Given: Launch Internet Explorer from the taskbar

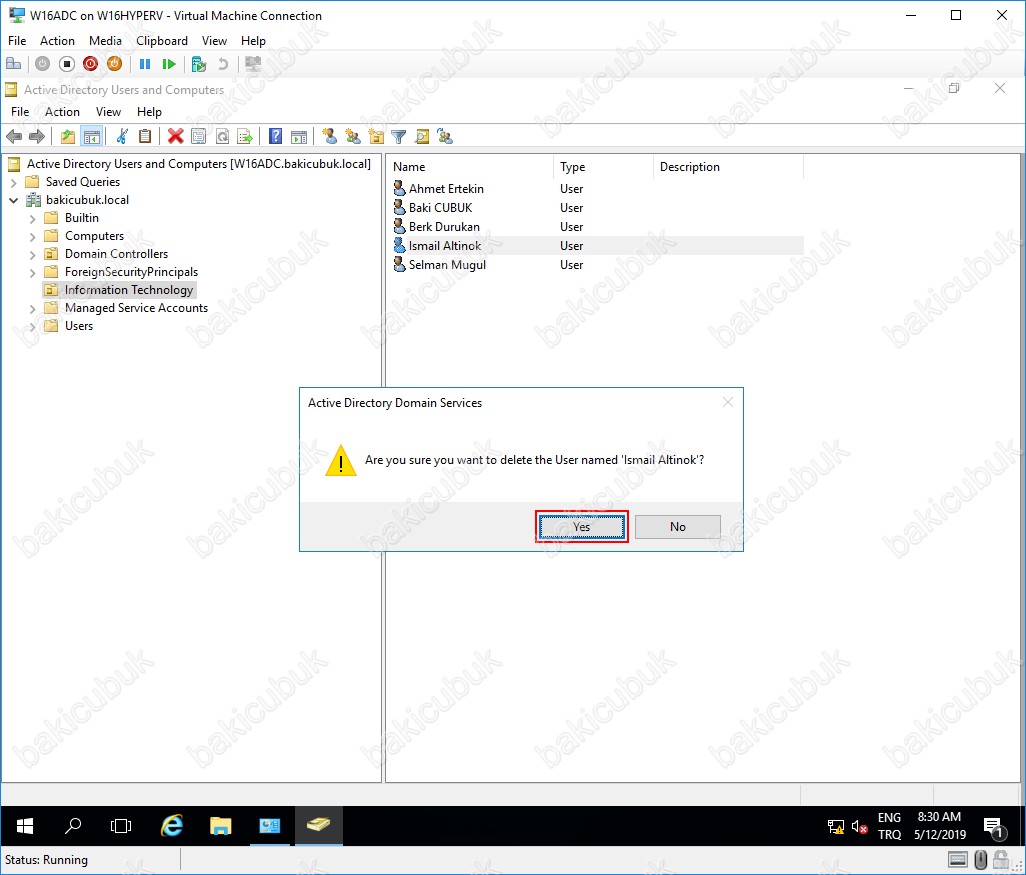Looking at the screenshot, I should (171, 826).
